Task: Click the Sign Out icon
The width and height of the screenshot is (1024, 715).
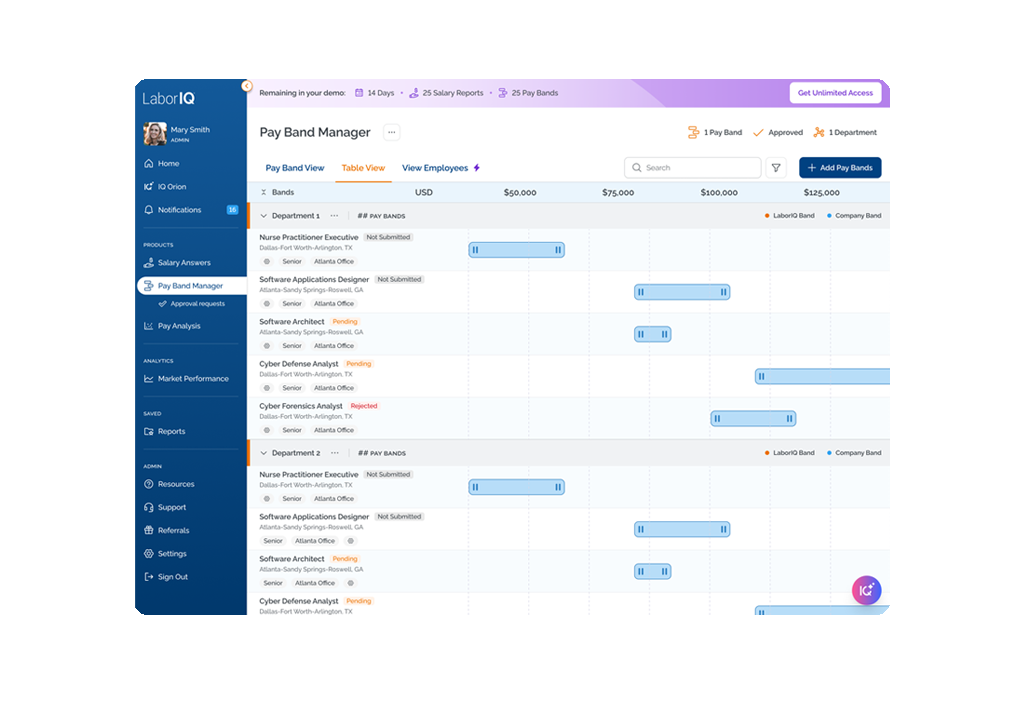Action: 149,577
